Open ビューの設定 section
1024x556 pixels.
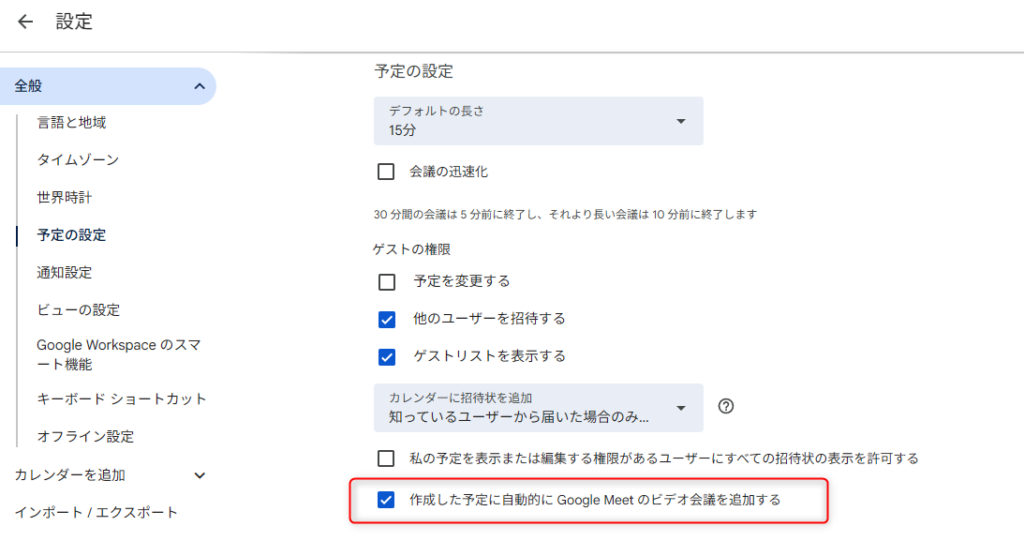point(78,310)
